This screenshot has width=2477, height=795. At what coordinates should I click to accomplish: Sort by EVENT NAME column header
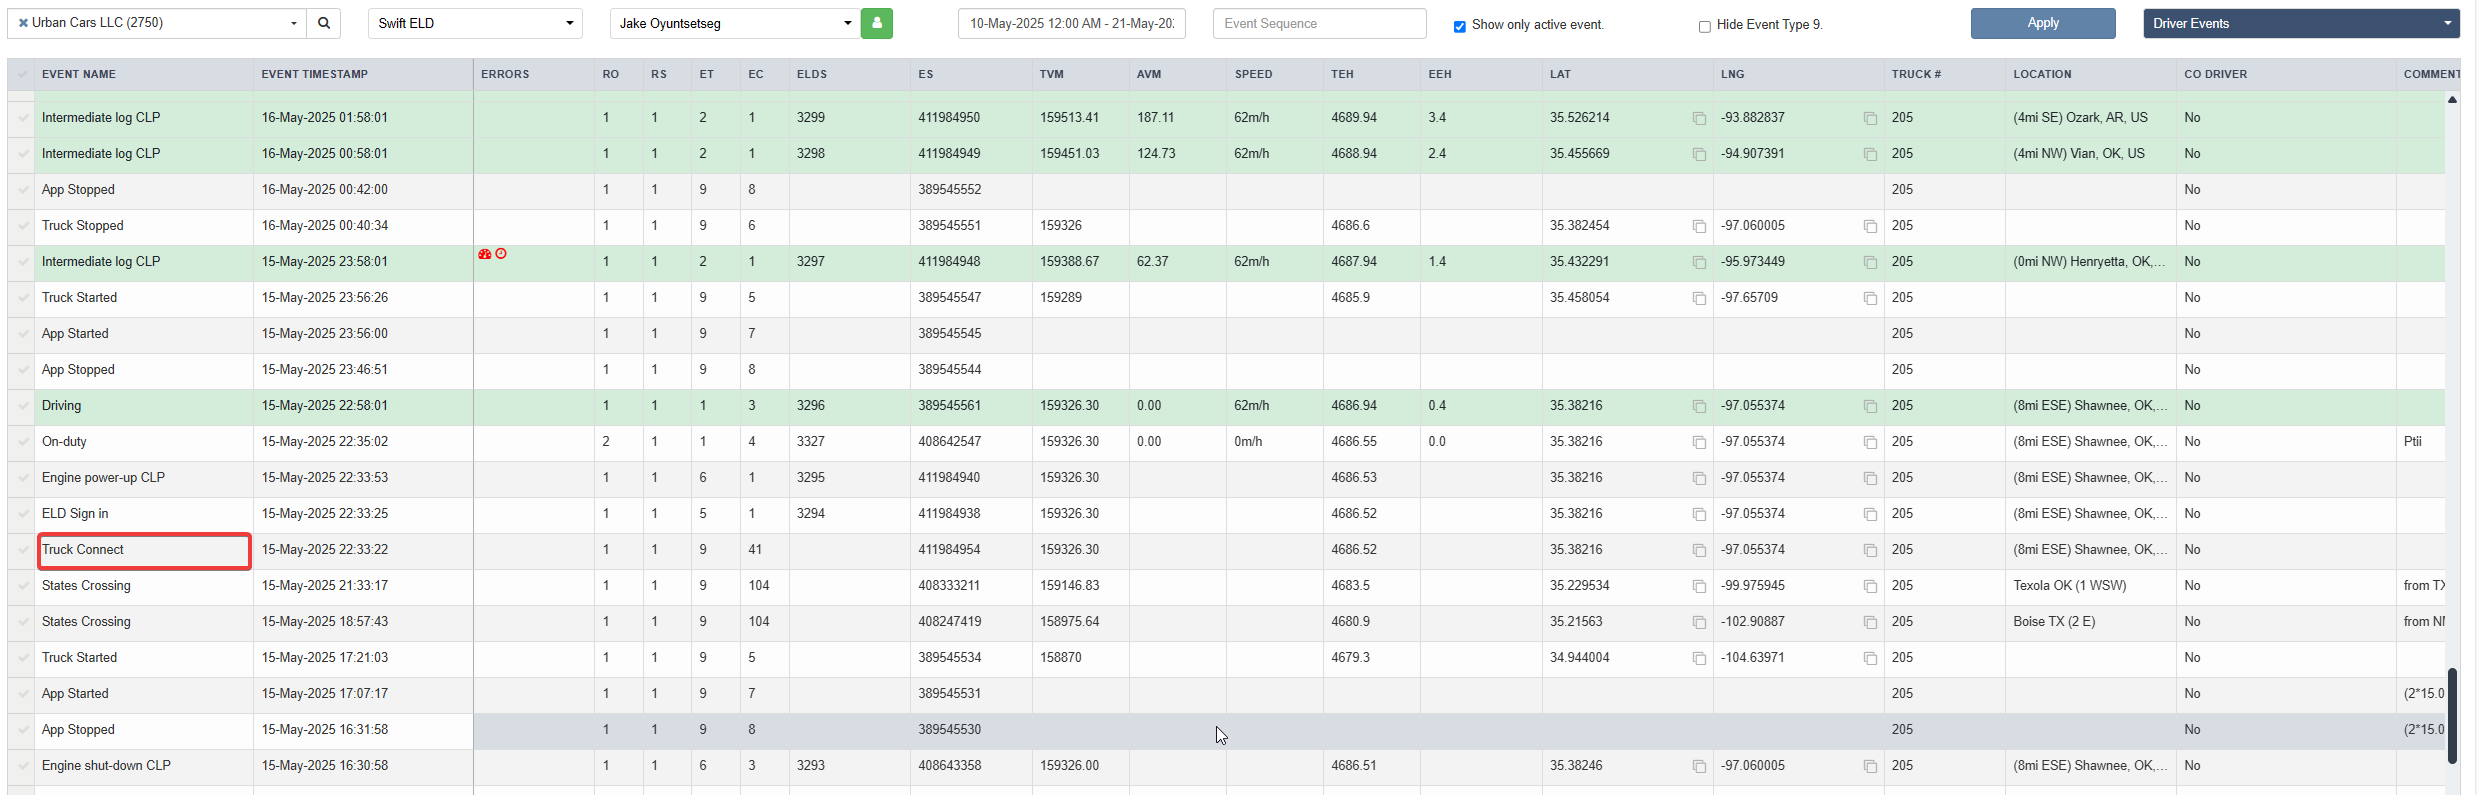[x=79, y=74]
